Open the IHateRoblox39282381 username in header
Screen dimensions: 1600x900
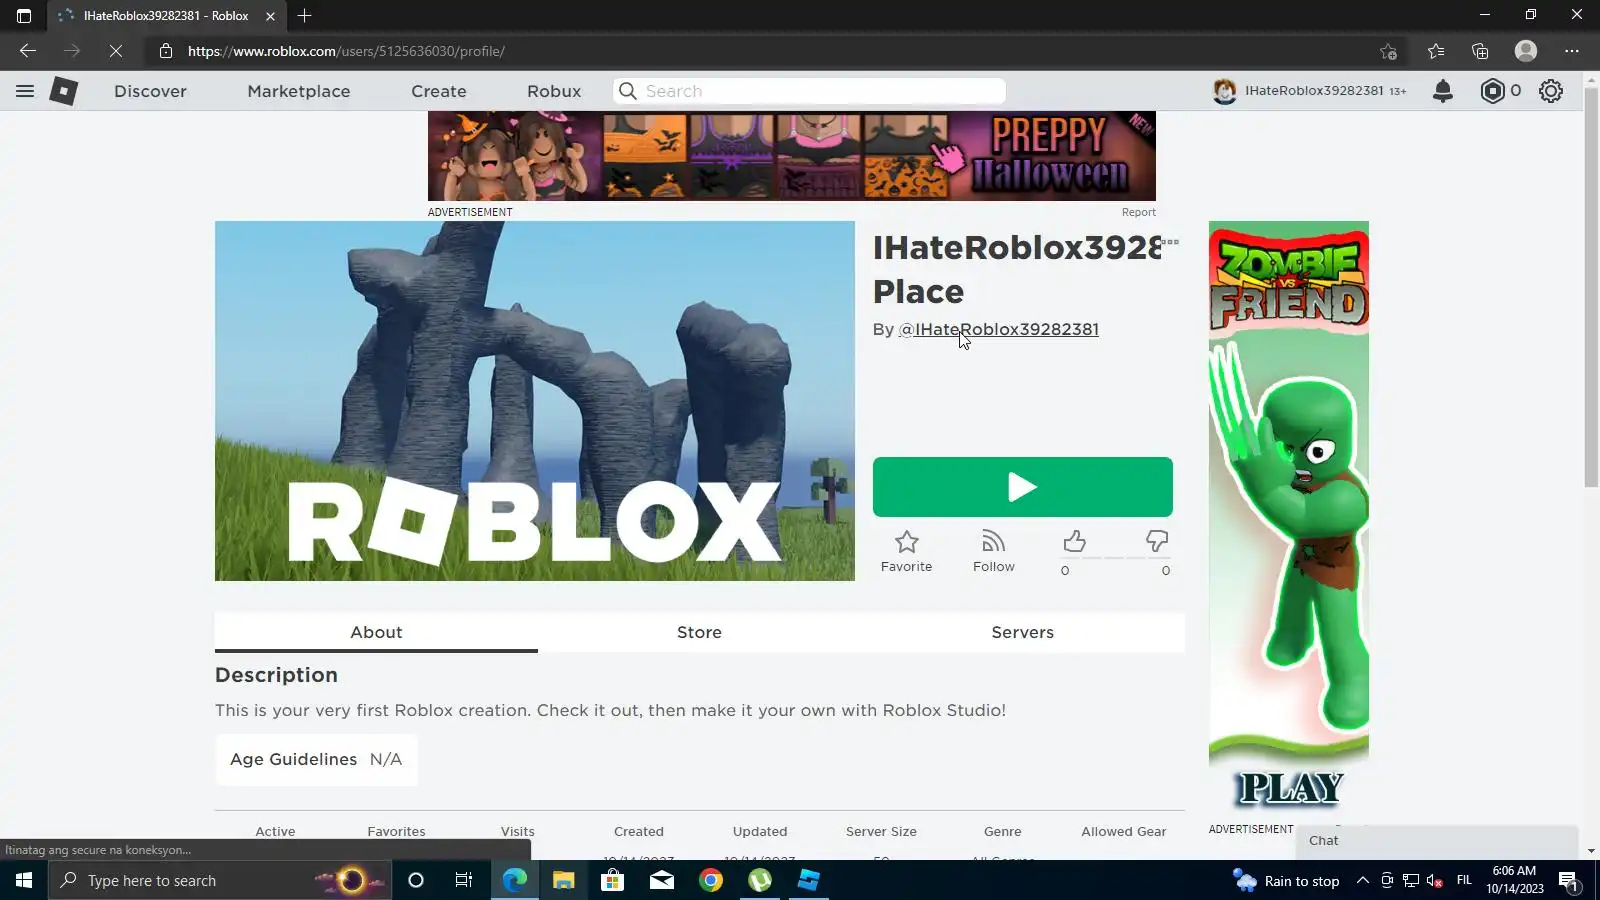pos(1314,91)
